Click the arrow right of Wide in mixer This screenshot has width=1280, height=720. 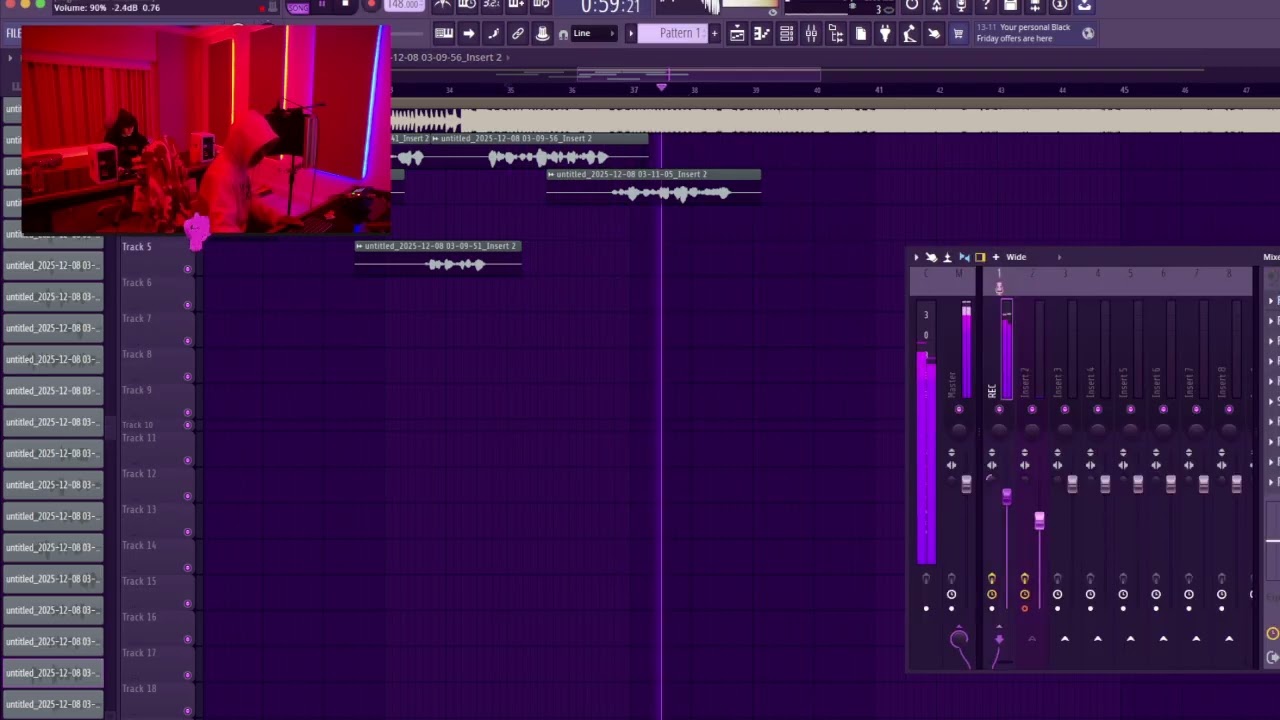click(x=1059, y=257)
